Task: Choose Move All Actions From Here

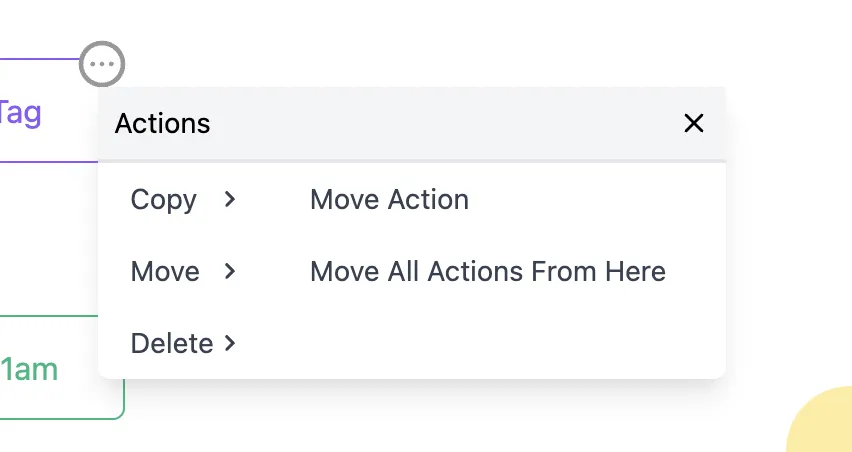Action: [x=487, y=271]
